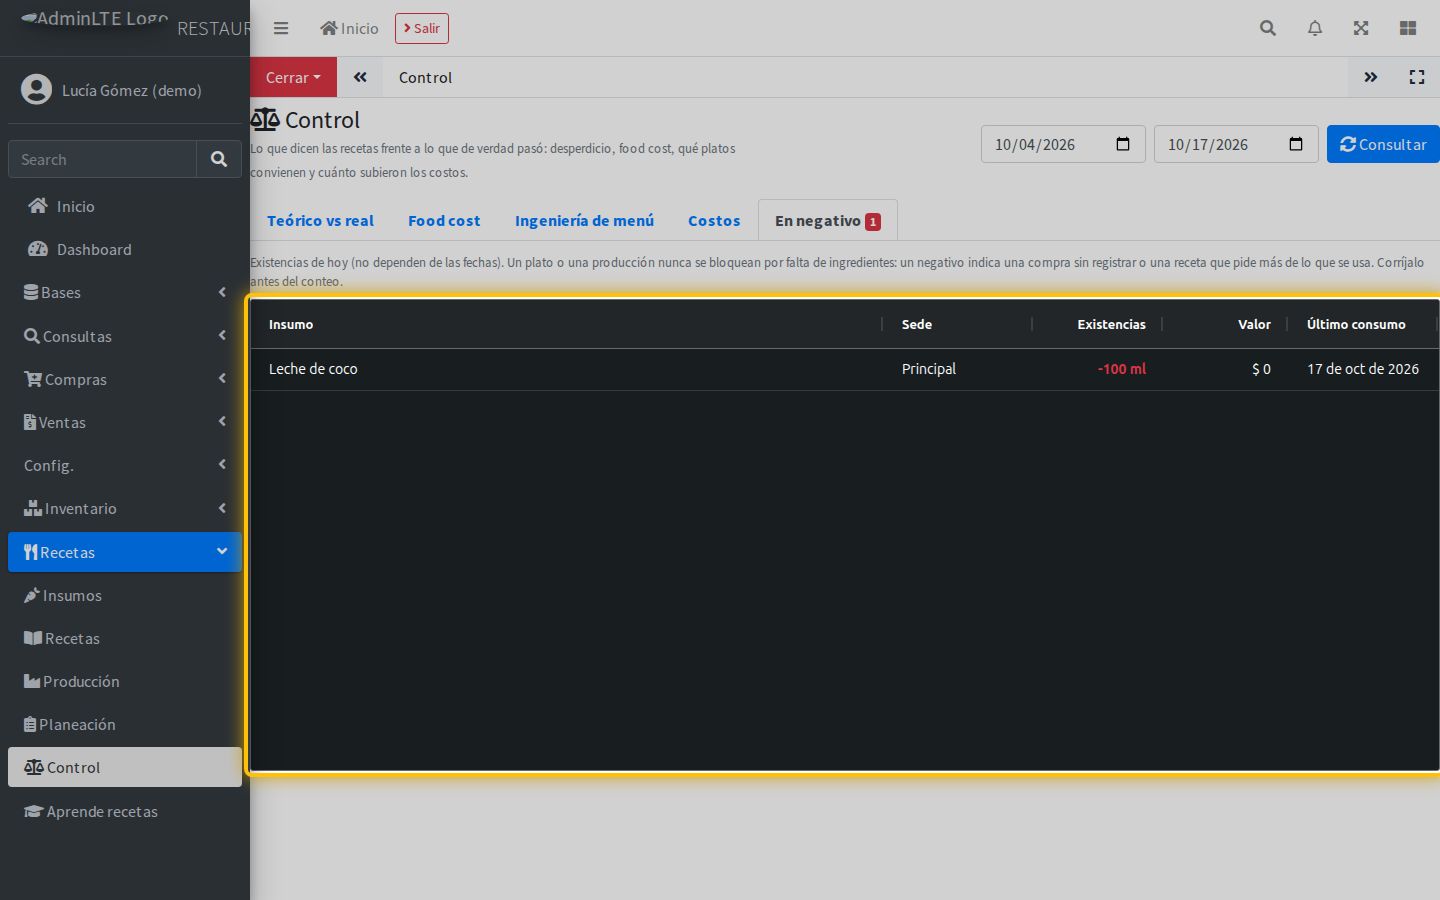Image resolution: width=1440 pixels, height=900 pixels.
Task: Open calendar picker of the 10/17/2026 date
Action: pyautogui.click(x=1296, y=144)
